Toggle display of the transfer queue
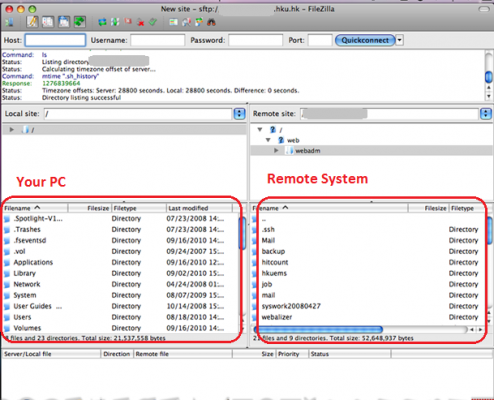Image resolution: width=494 pixels, height=400 pixels. click(x=79, y=22)
